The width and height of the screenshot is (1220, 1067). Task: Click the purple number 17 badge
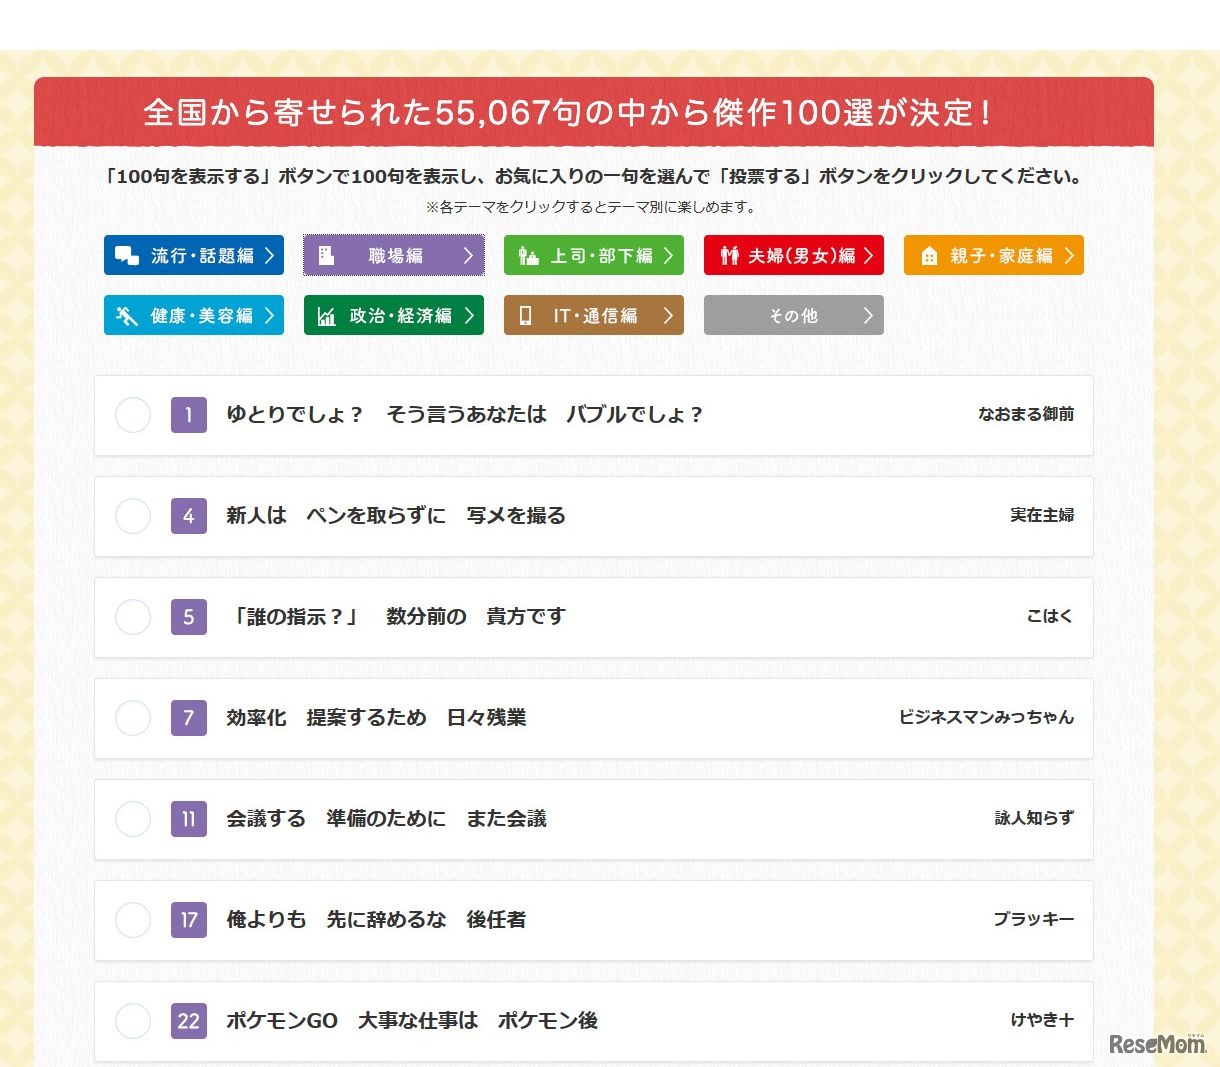click(x=189, y=920)
